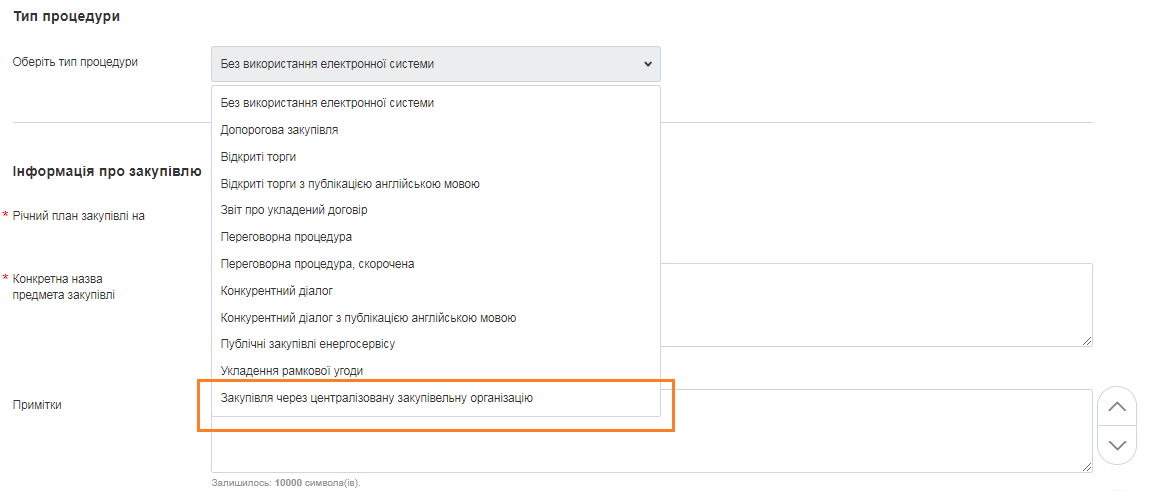Choose 'Переговорна процедура, скорочена' option

(x=317, y=264)
